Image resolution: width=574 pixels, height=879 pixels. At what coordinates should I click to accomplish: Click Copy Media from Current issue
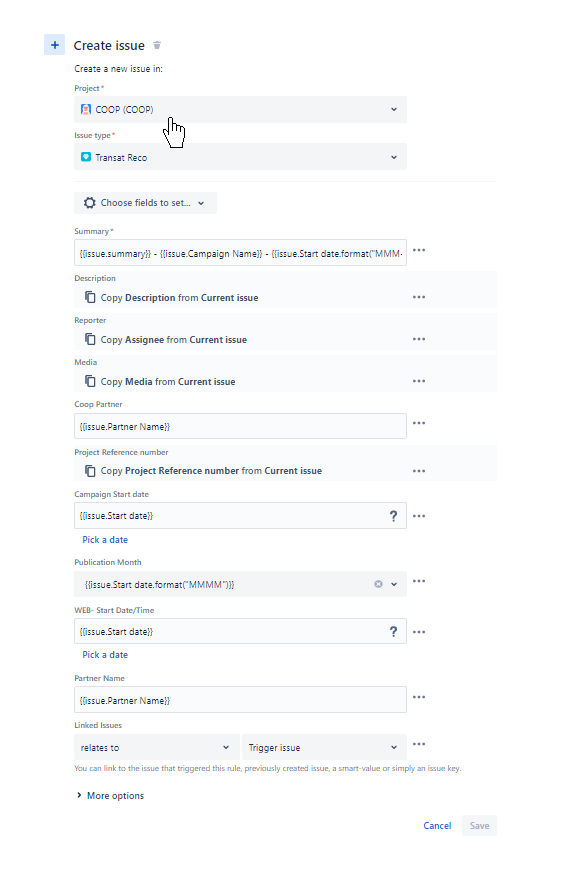pos(168,382)
